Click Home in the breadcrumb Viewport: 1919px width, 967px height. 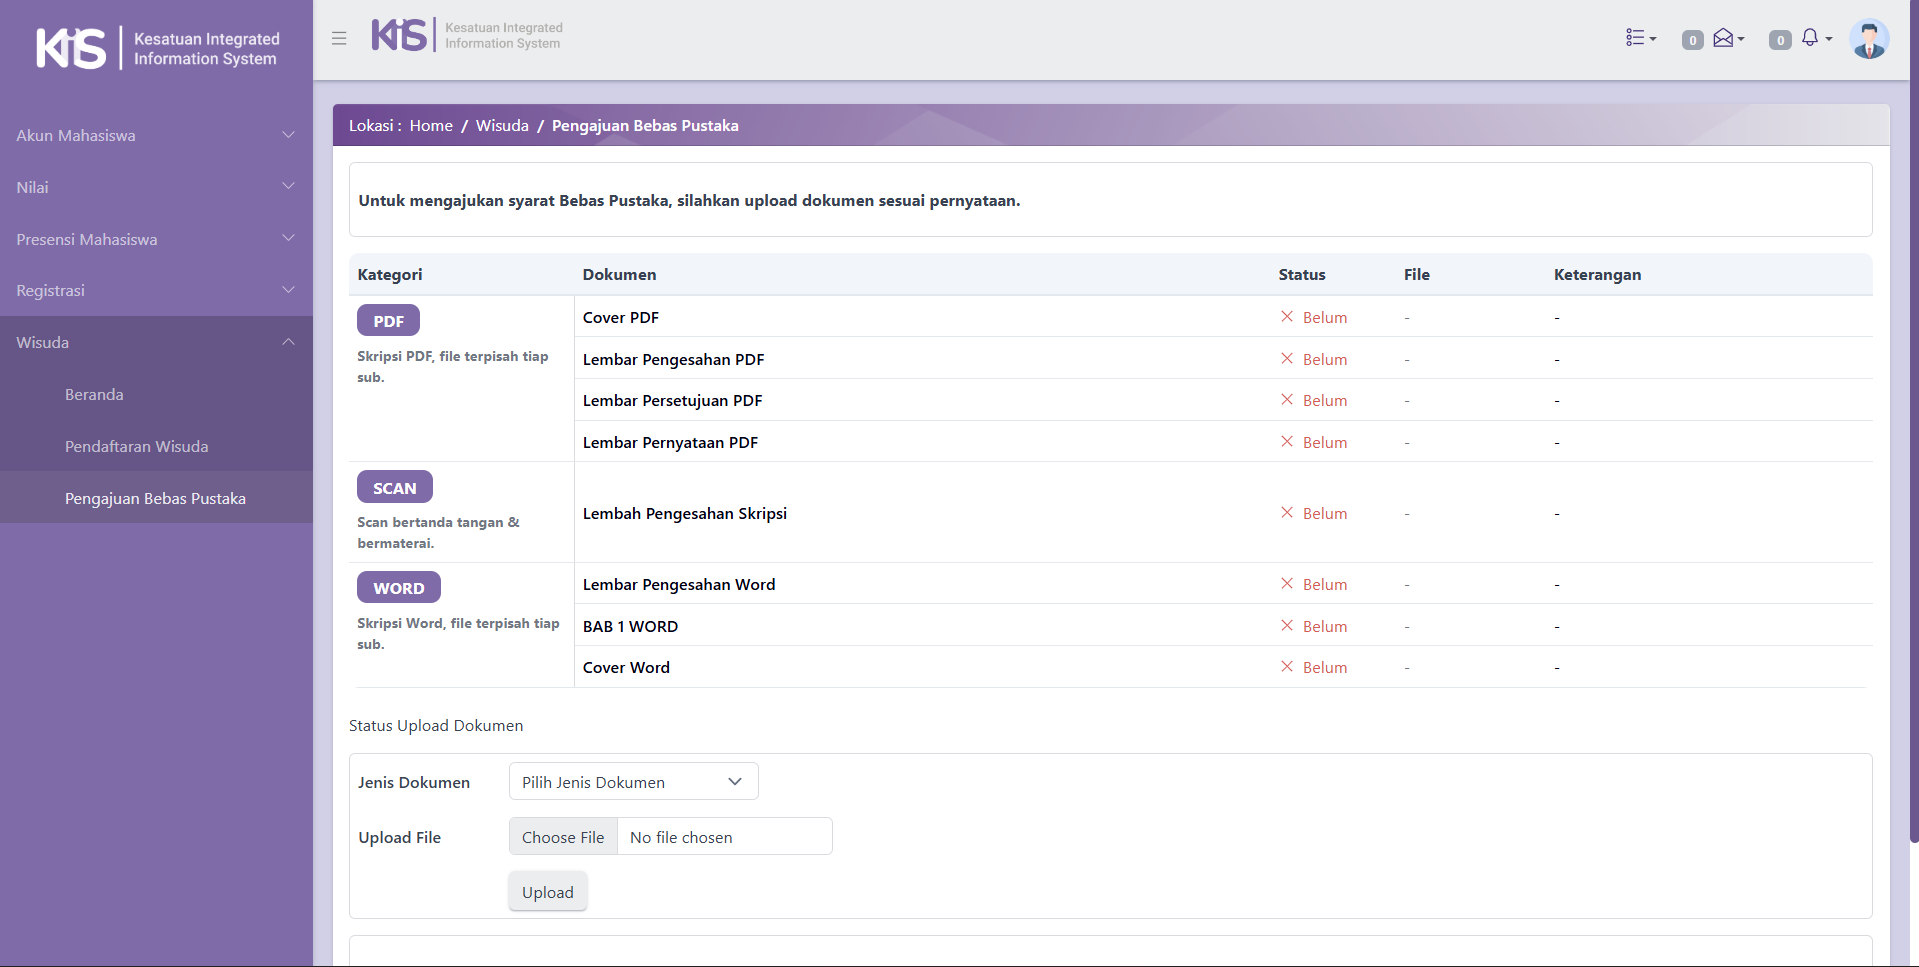(x=431, y=126)
